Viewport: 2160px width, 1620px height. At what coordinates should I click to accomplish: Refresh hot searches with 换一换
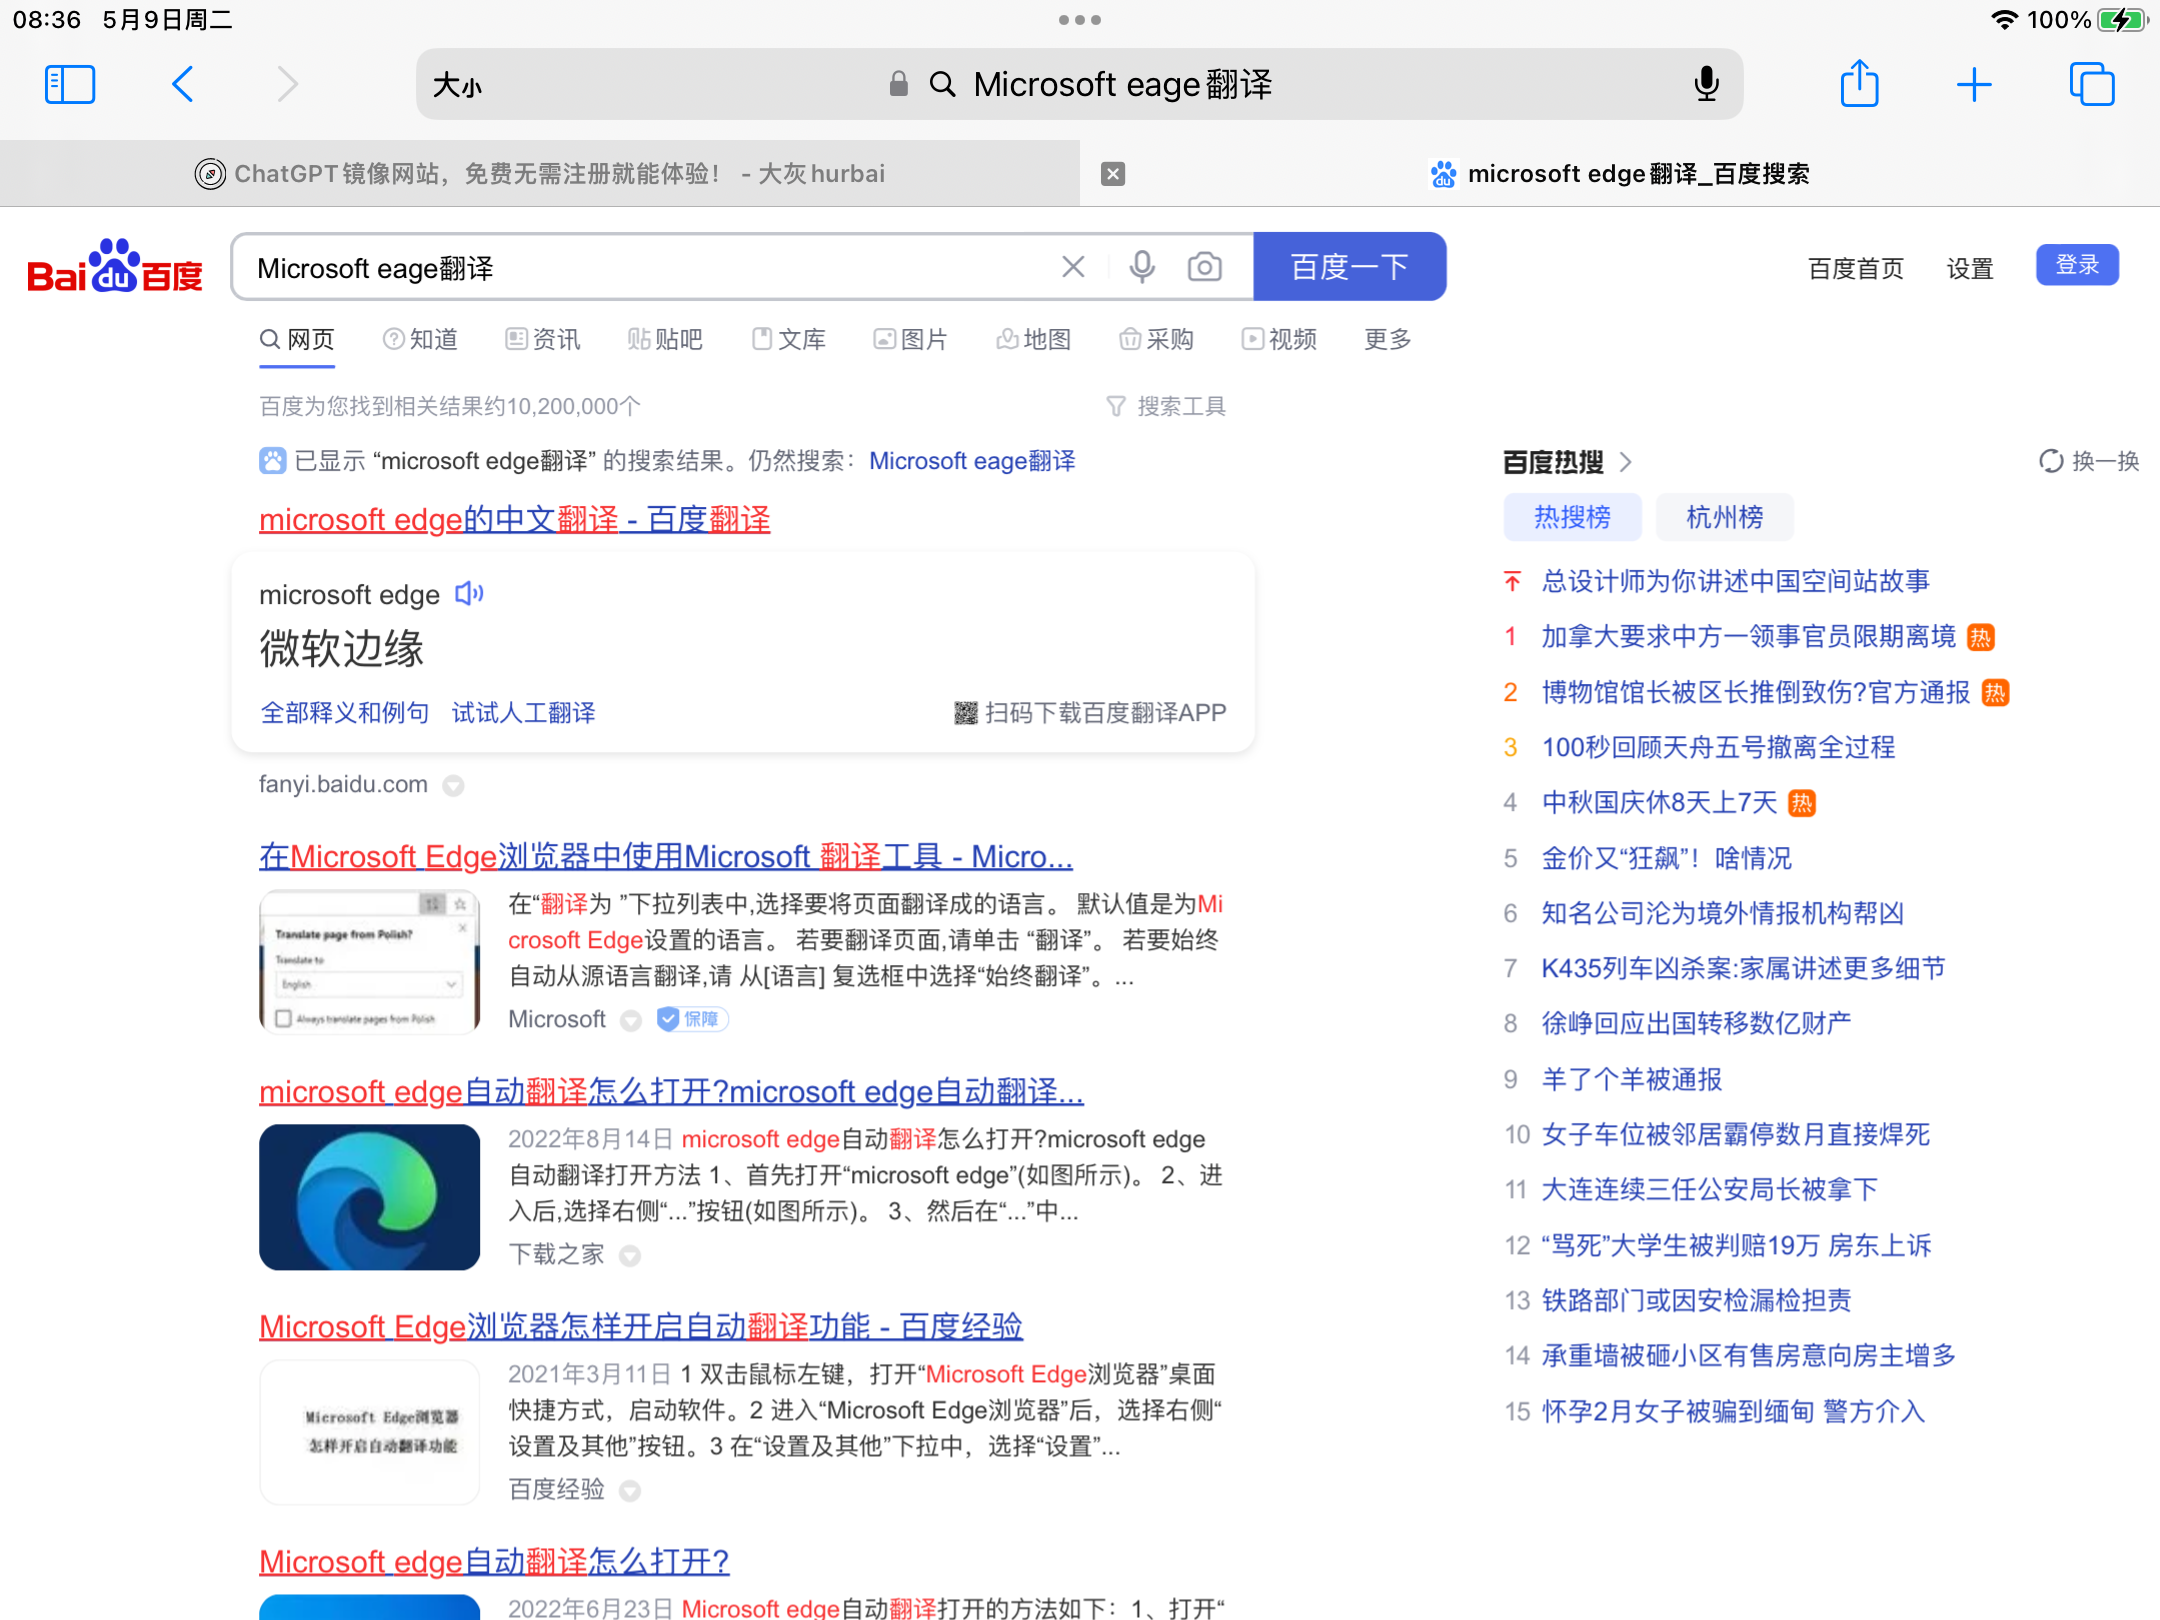click(2089, 461)
